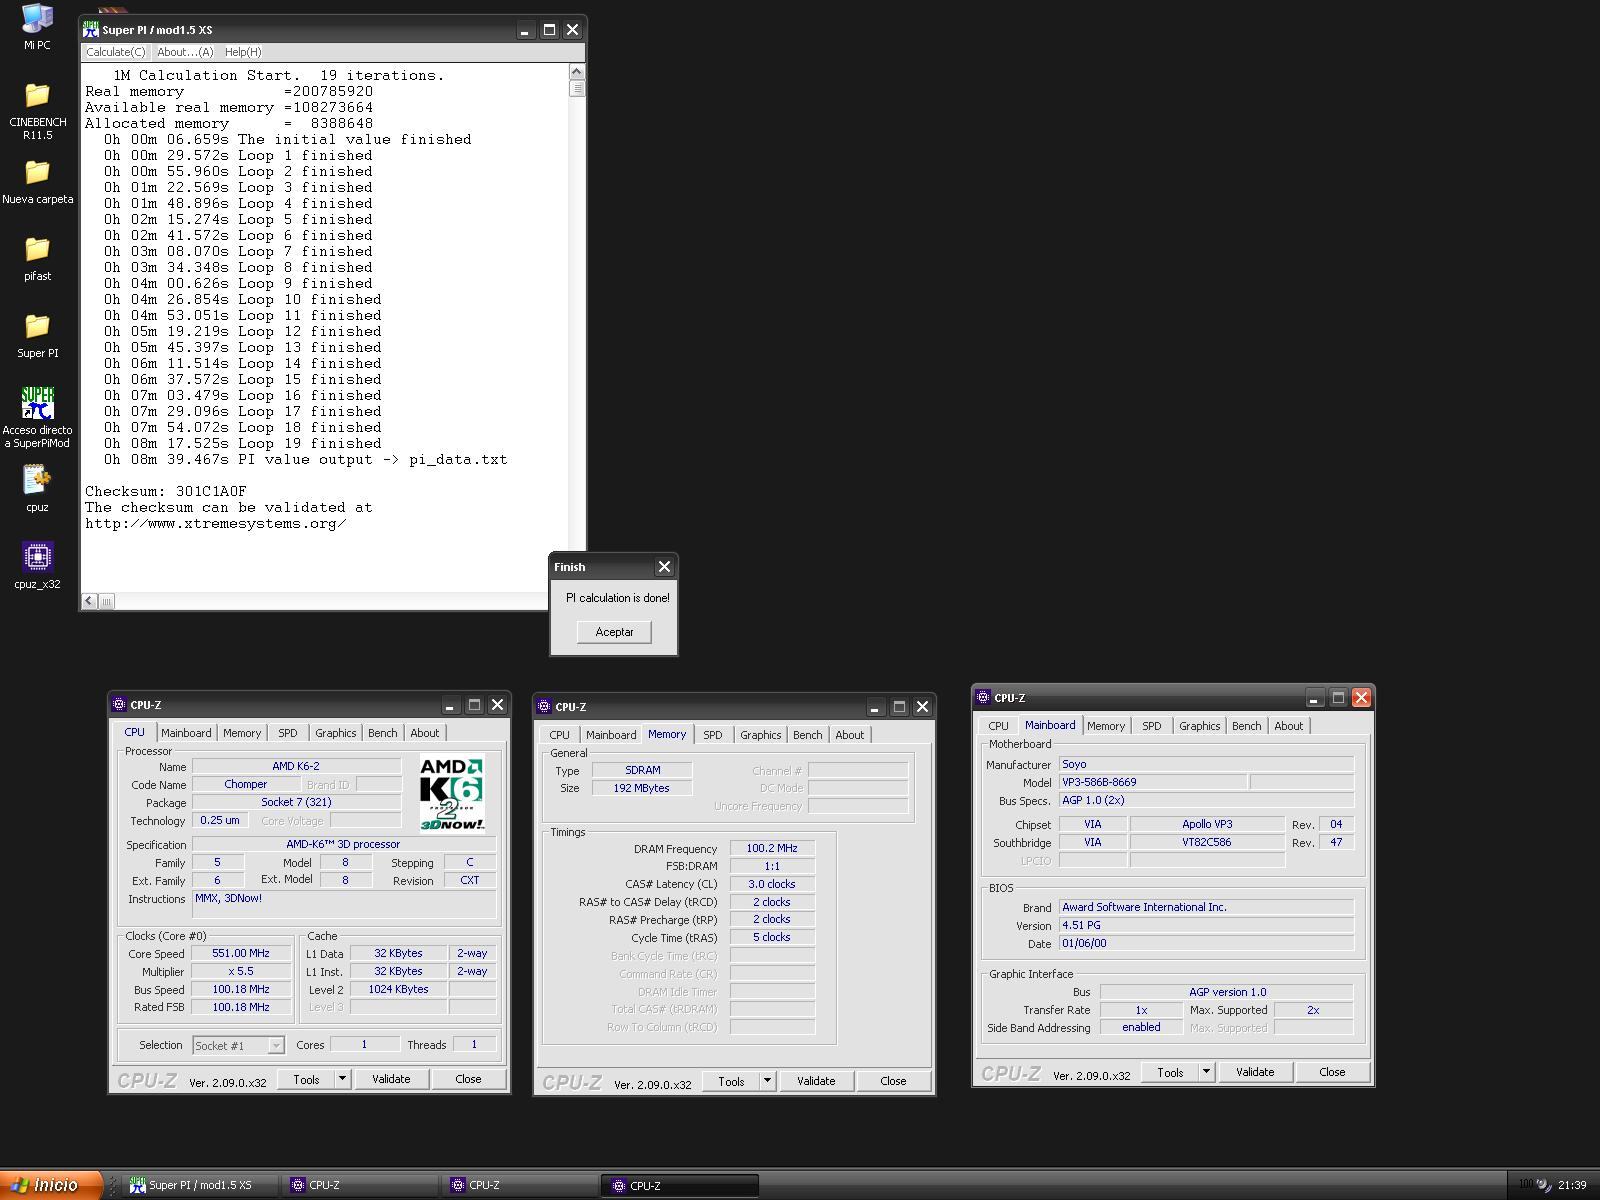Open SPD tab in CPU window

point(288,733)
